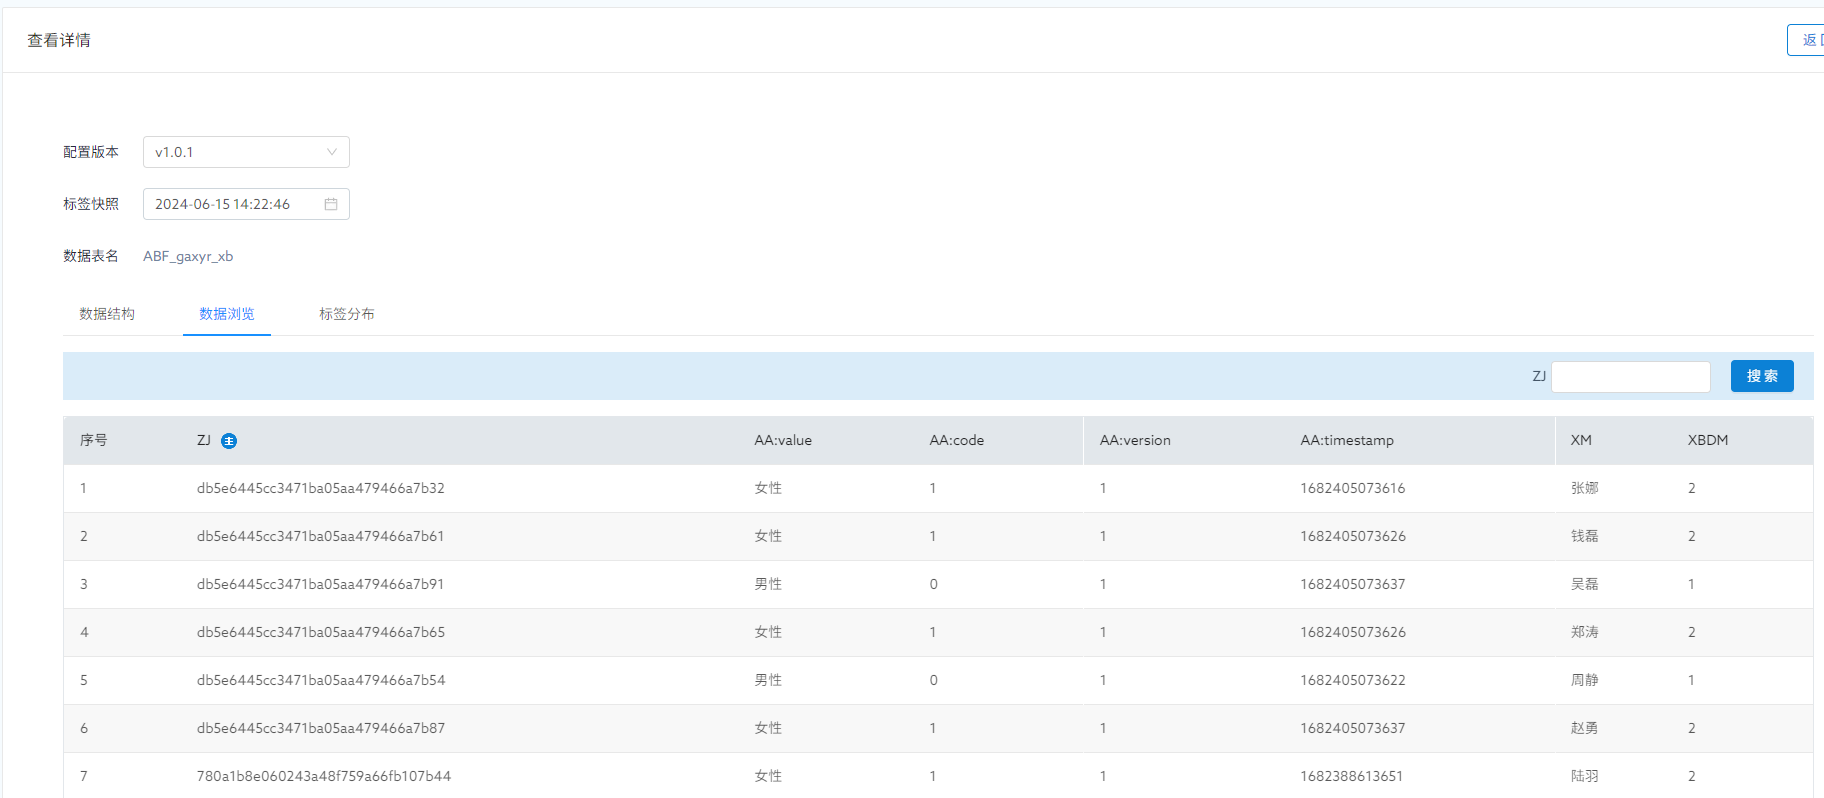Click the XBDM column header
This screenshot has height=798, width=1824.
[1708, 440]
